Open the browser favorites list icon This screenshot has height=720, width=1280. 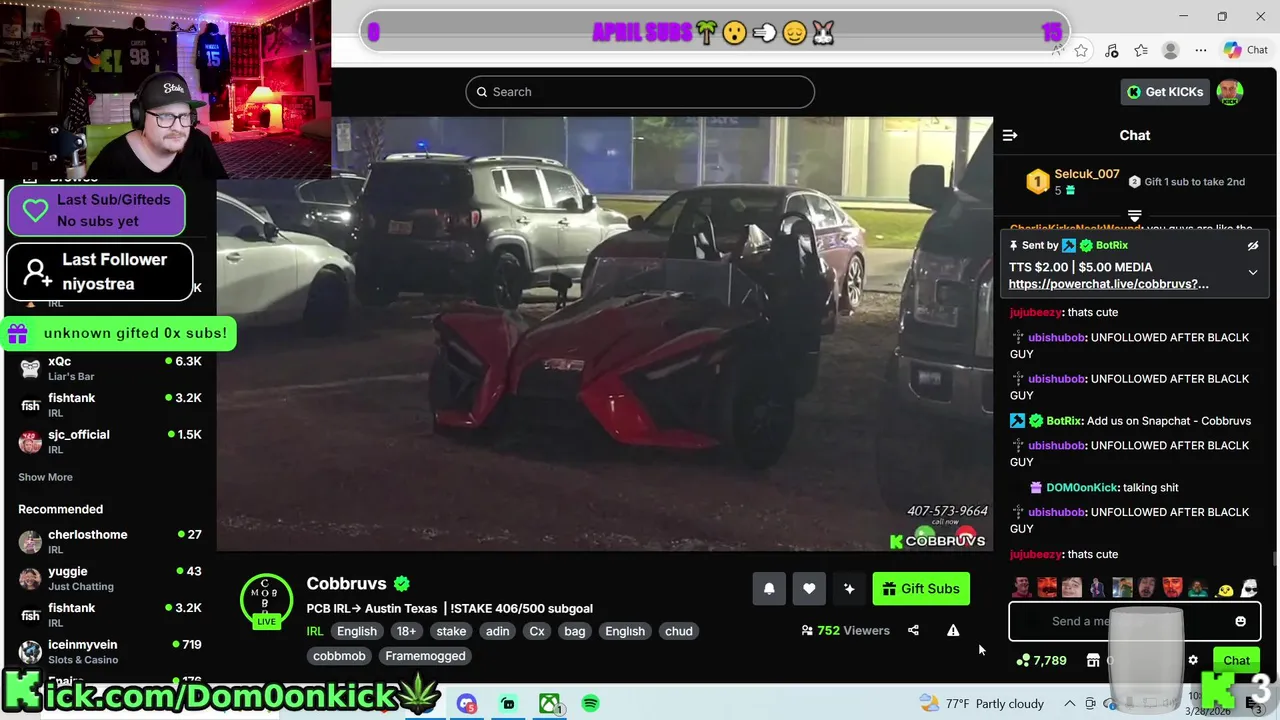tap(1141, 50)
